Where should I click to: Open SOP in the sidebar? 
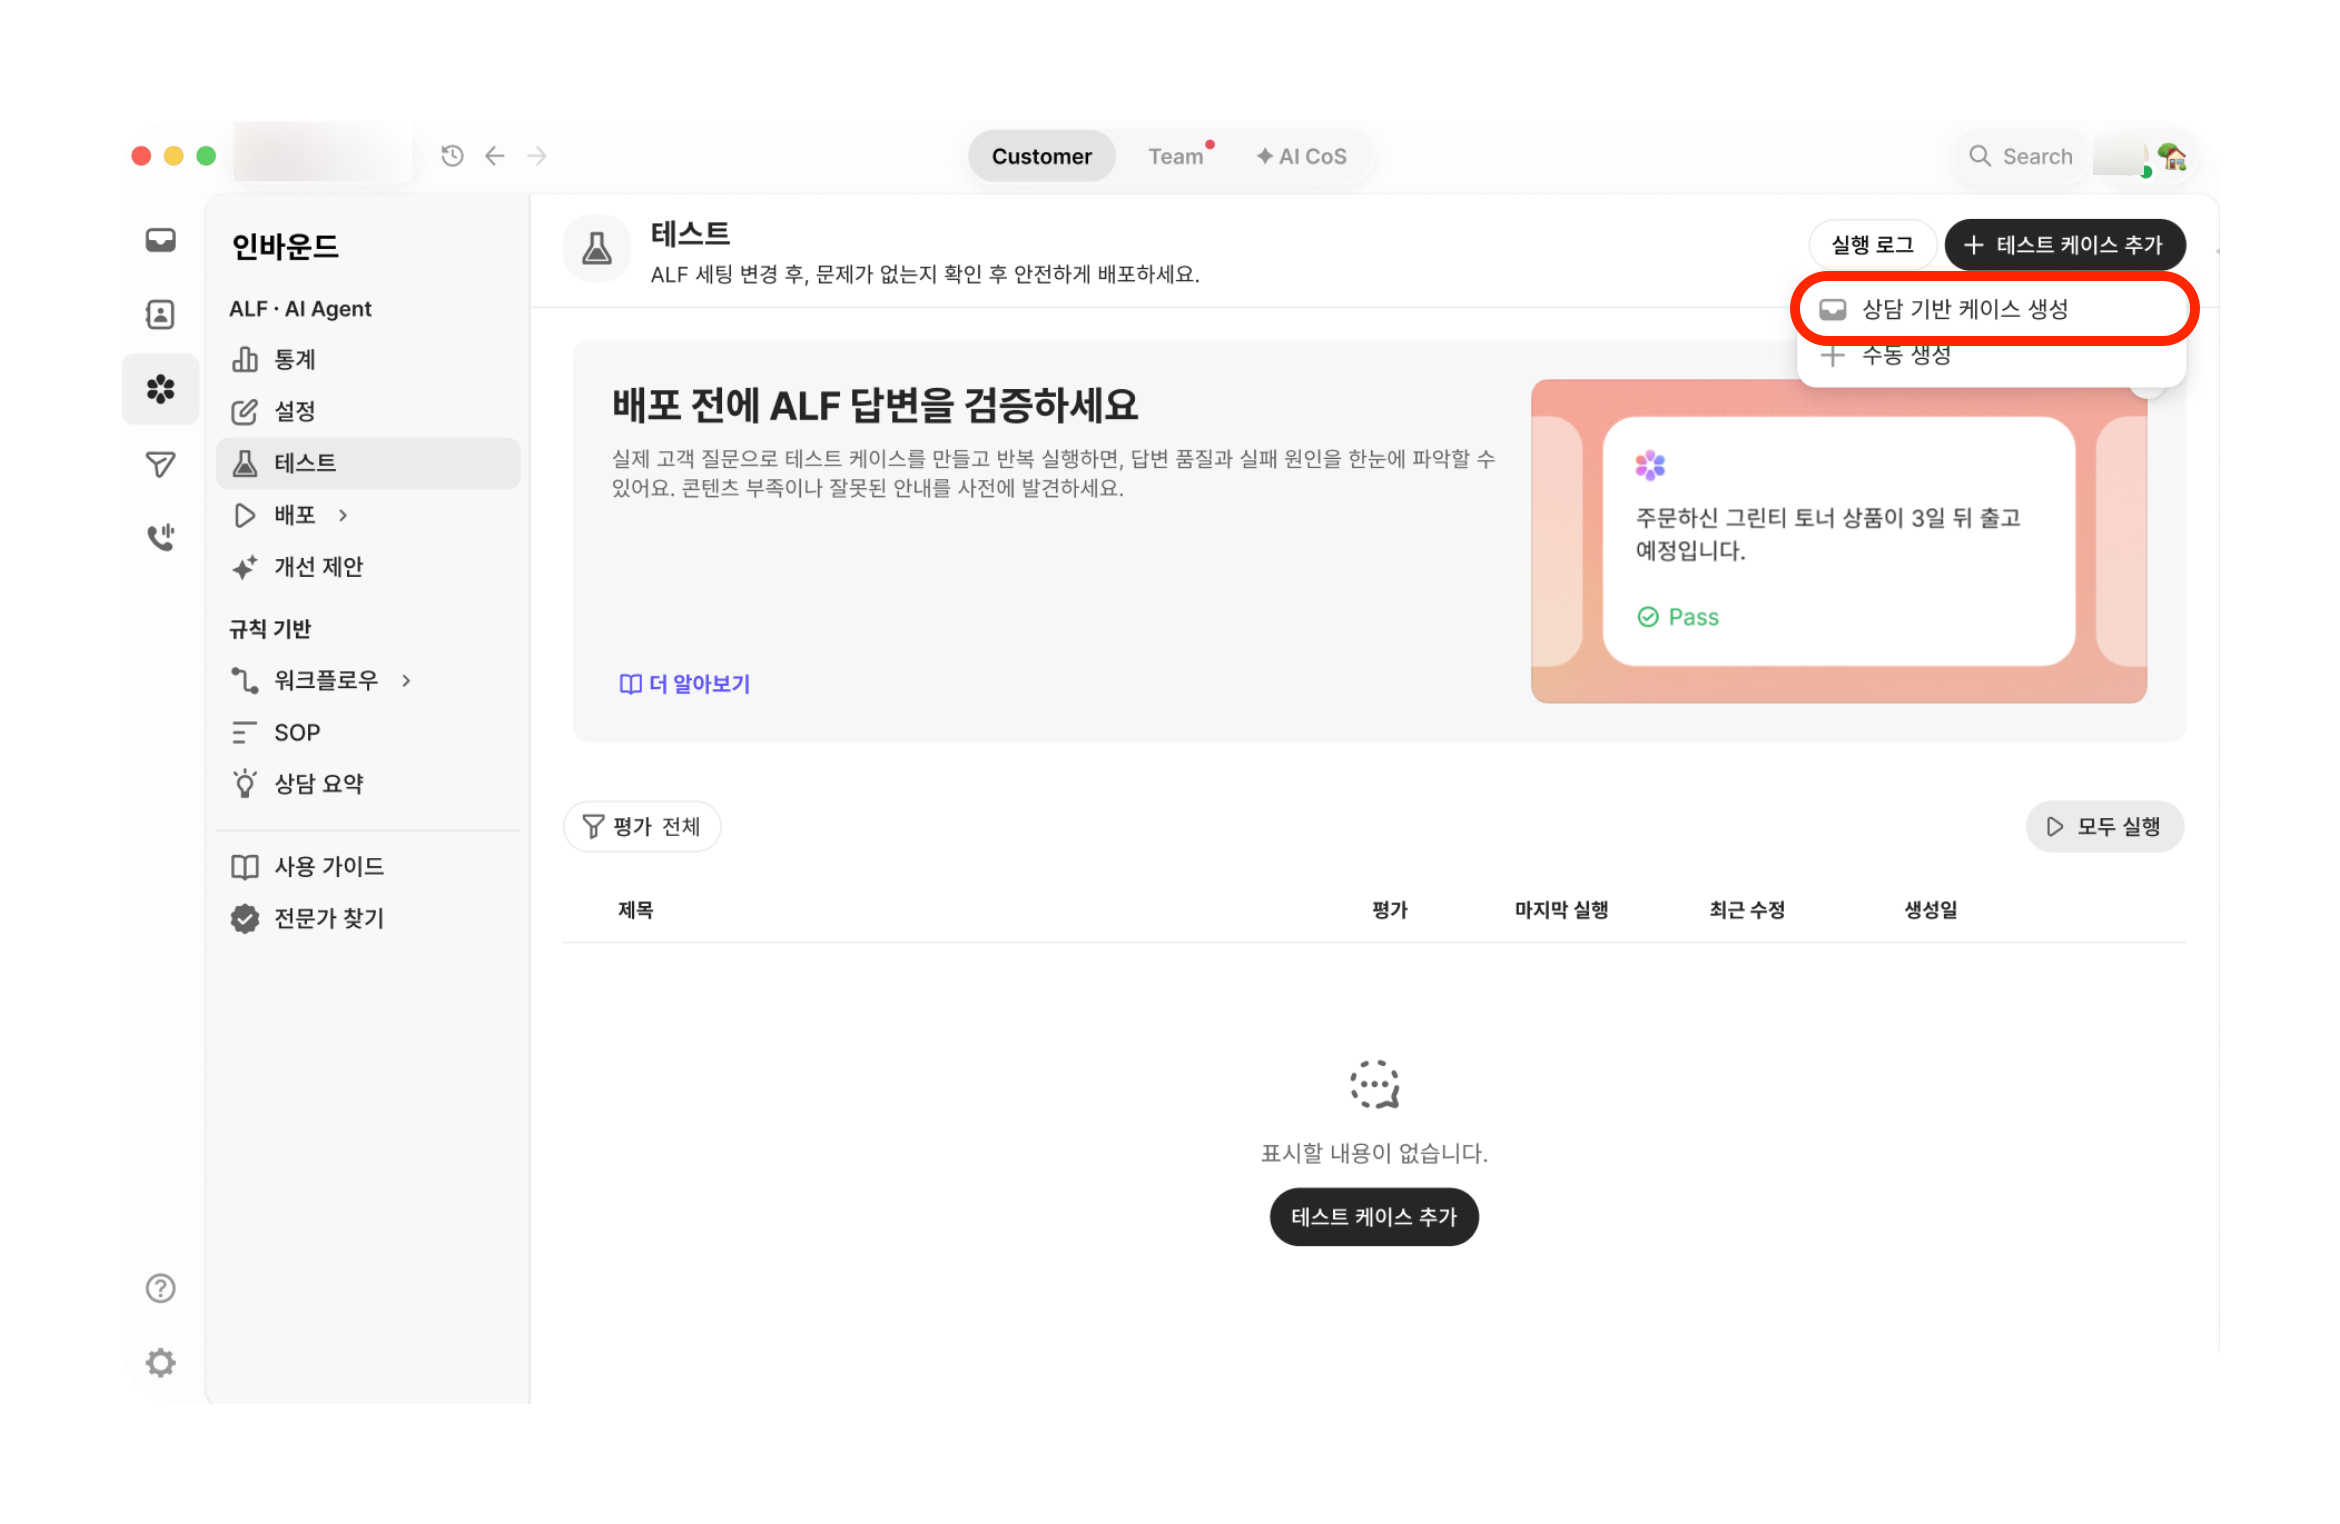tap(368, 732)
